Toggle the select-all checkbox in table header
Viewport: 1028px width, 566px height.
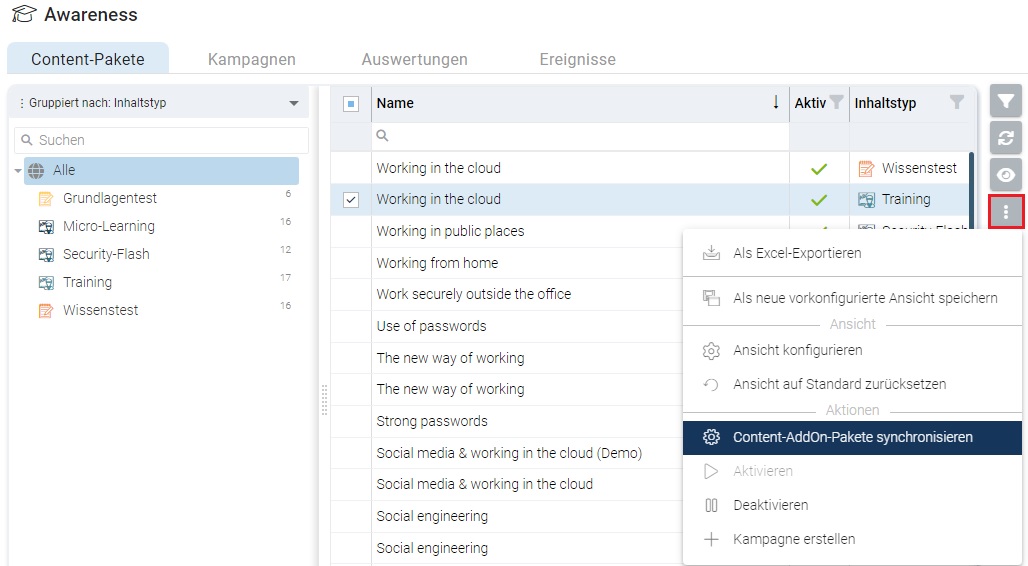coord(351,103)
